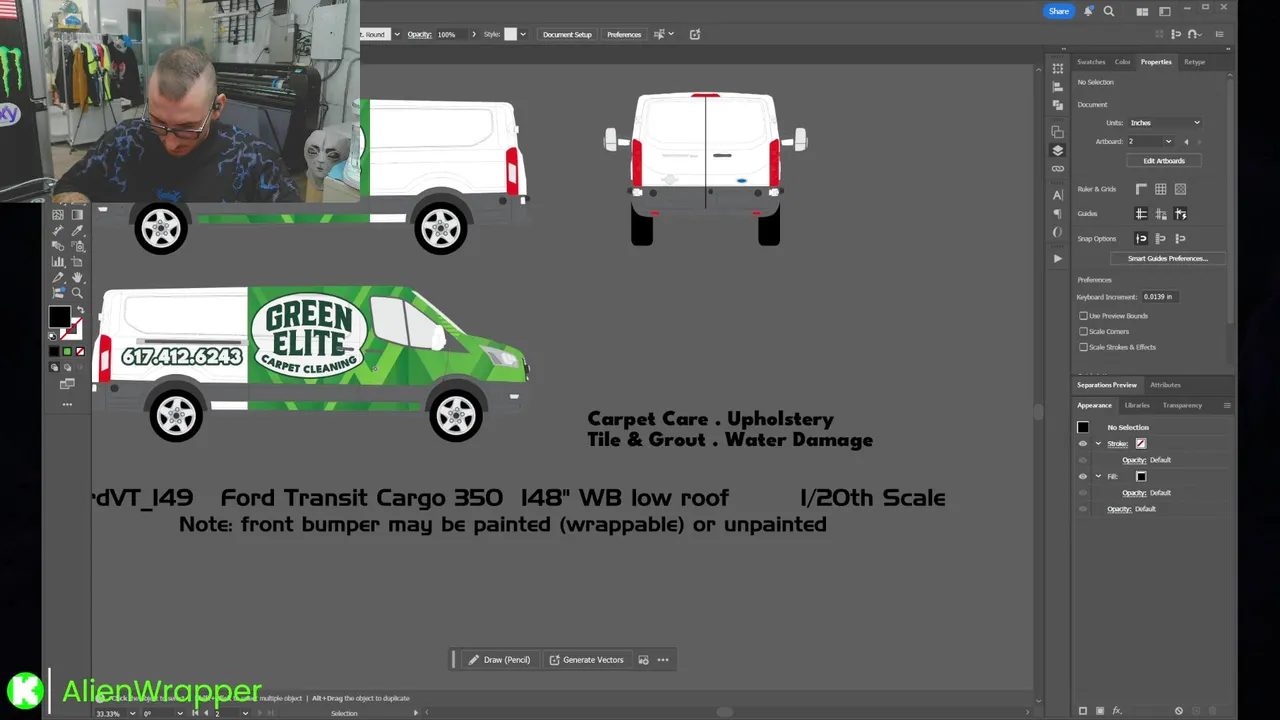Open the Character panel icon
Screen dimensions: 1280x720
tap(1057, 195)
